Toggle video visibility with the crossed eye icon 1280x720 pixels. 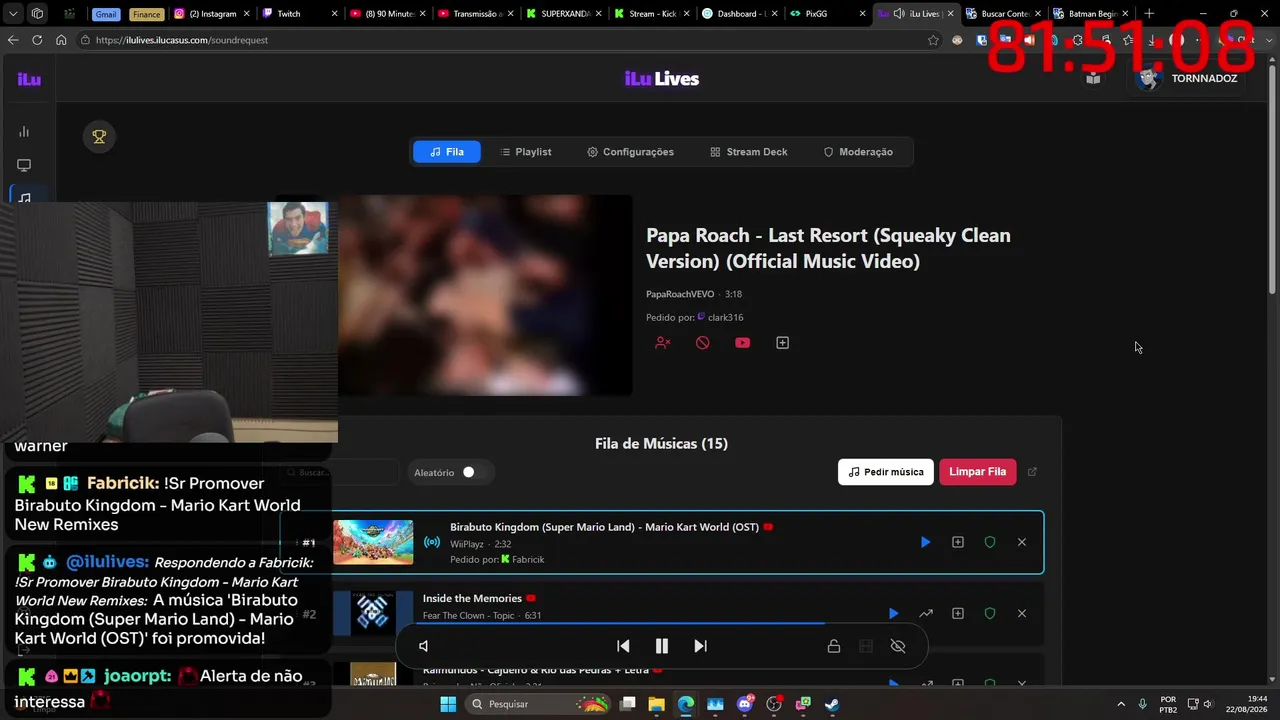pos(898,646)
